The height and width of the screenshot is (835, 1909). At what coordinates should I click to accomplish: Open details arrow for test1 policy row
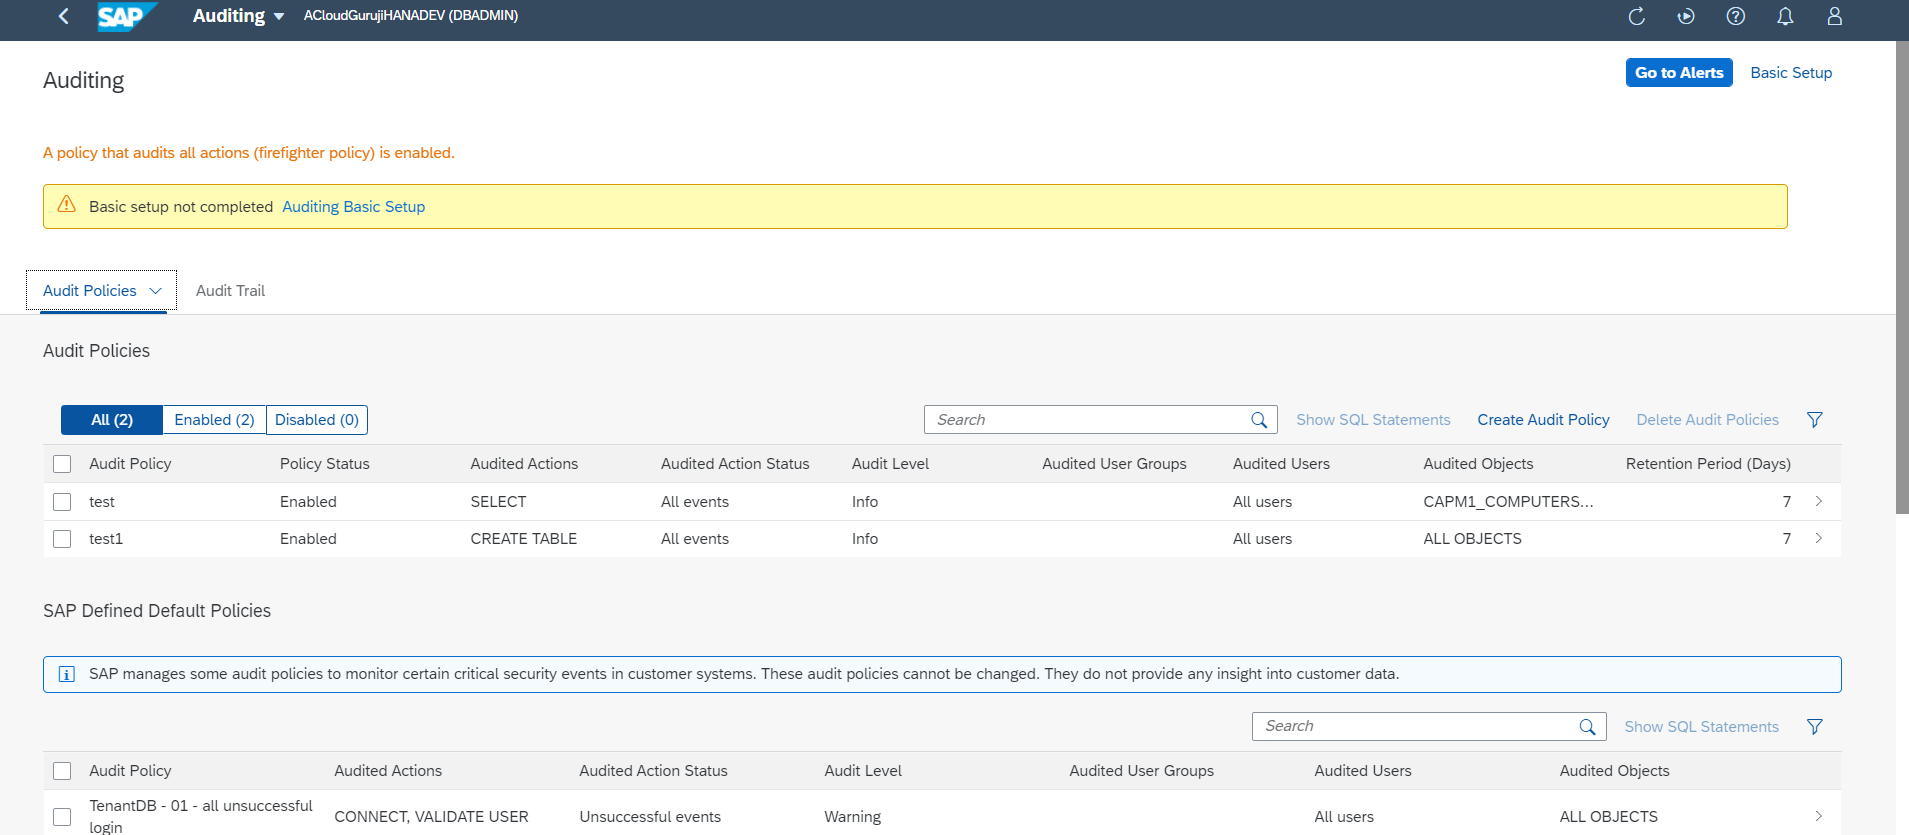1818,539
